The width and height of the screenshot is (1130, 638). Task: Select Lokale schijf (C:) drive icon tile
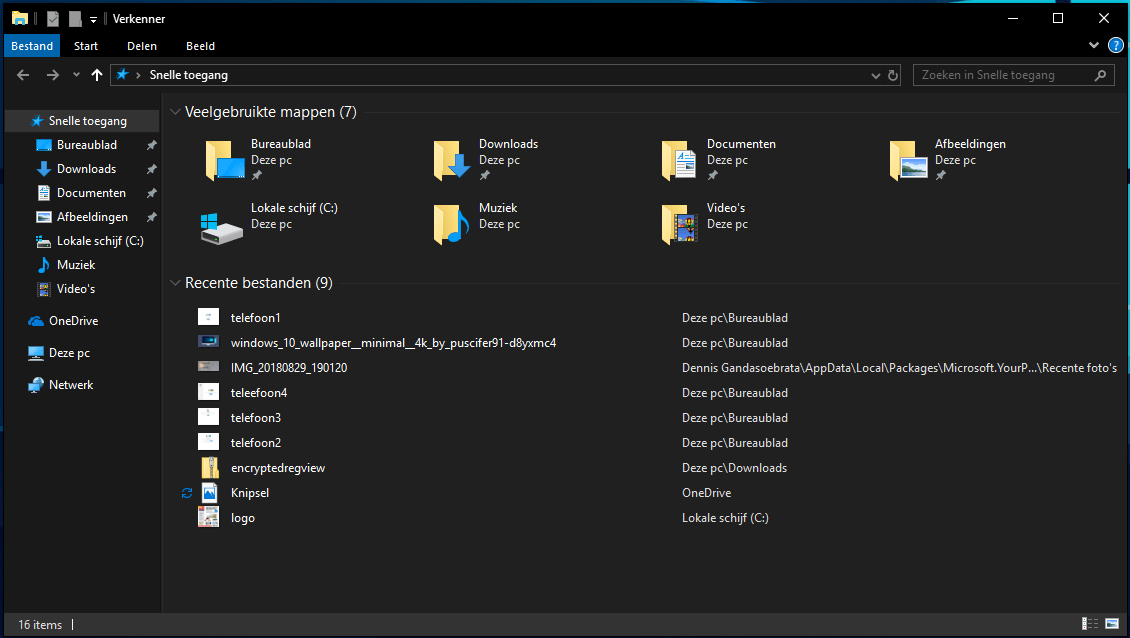coord(221,228)
